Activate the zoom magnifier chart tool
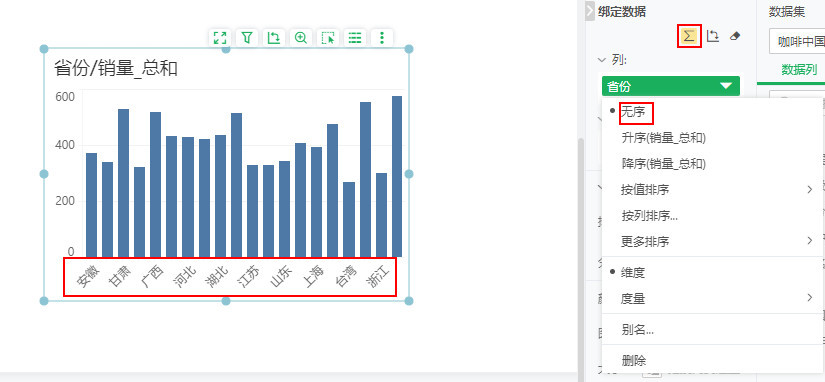Image resolution: width=825 pixels, height=382 pixels. [301, 37]
